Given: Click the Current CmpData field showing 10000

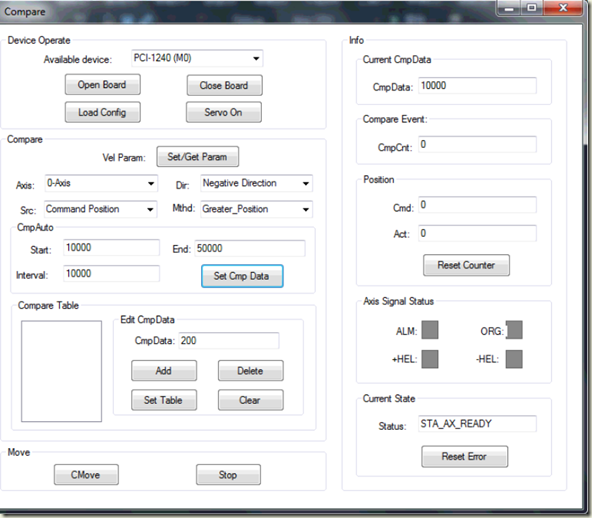Looking at the screenshot, I should (x=477, y=86).
